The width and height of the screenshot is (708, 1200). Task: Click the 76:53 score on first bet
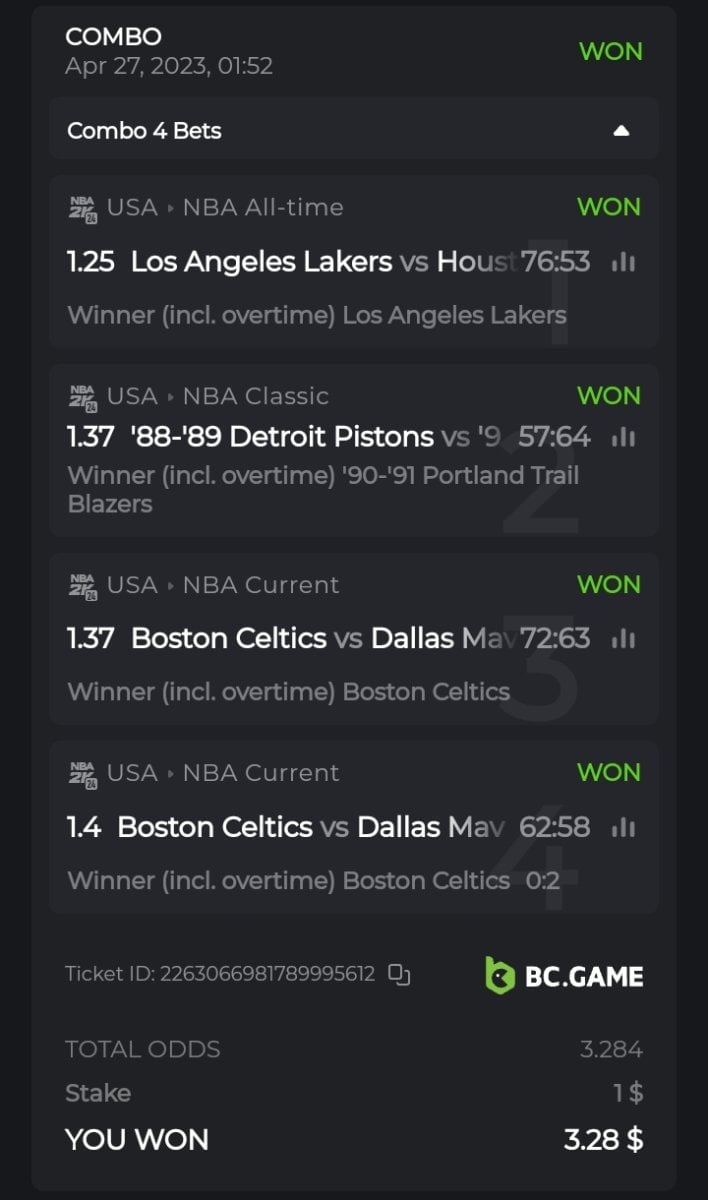[555, 262]
